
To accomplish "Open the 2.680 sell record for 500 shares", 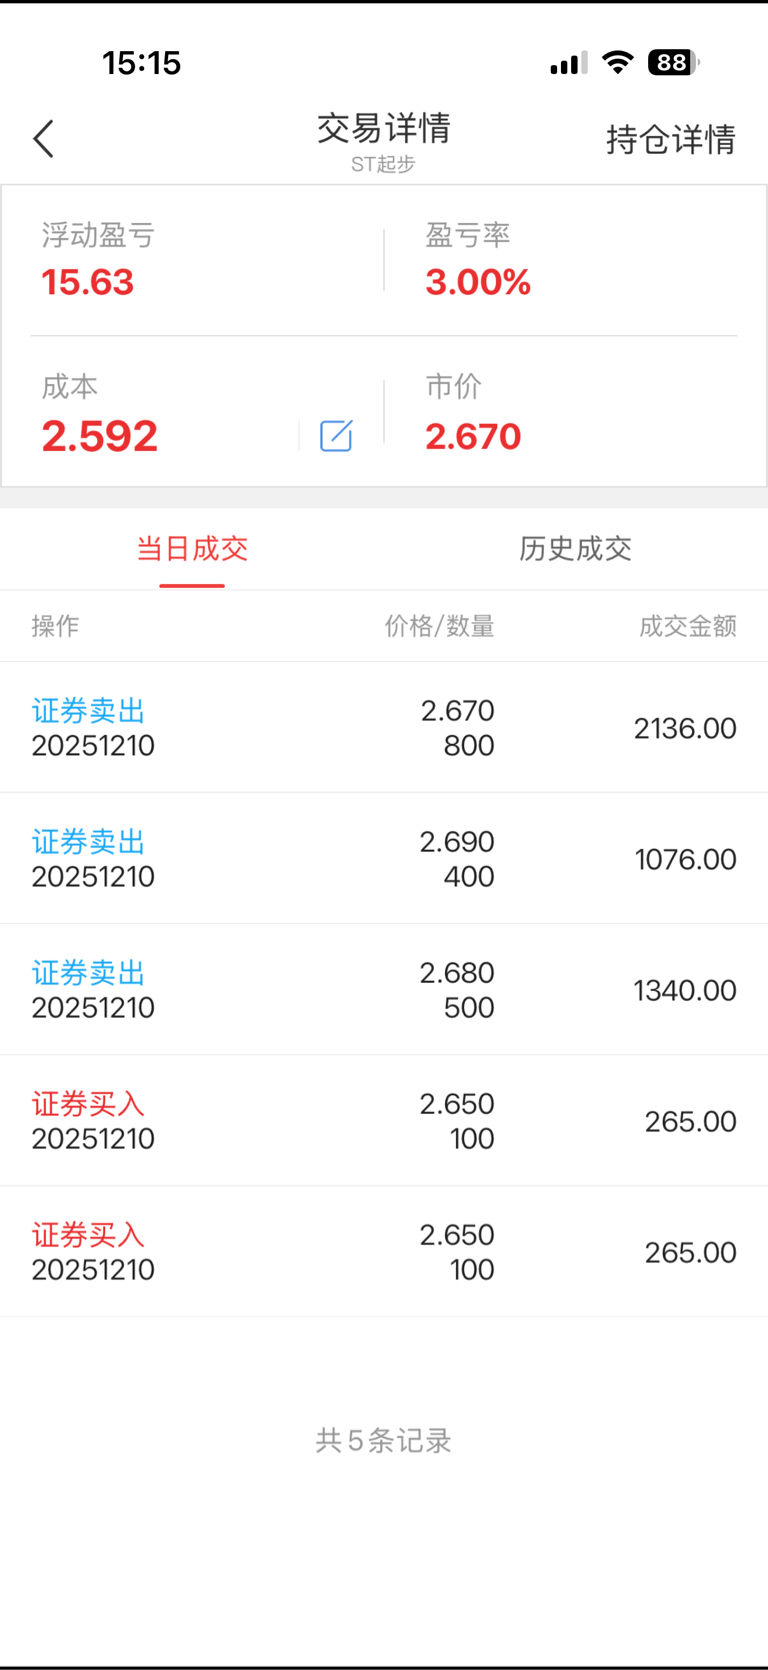I will pos(384,989).
